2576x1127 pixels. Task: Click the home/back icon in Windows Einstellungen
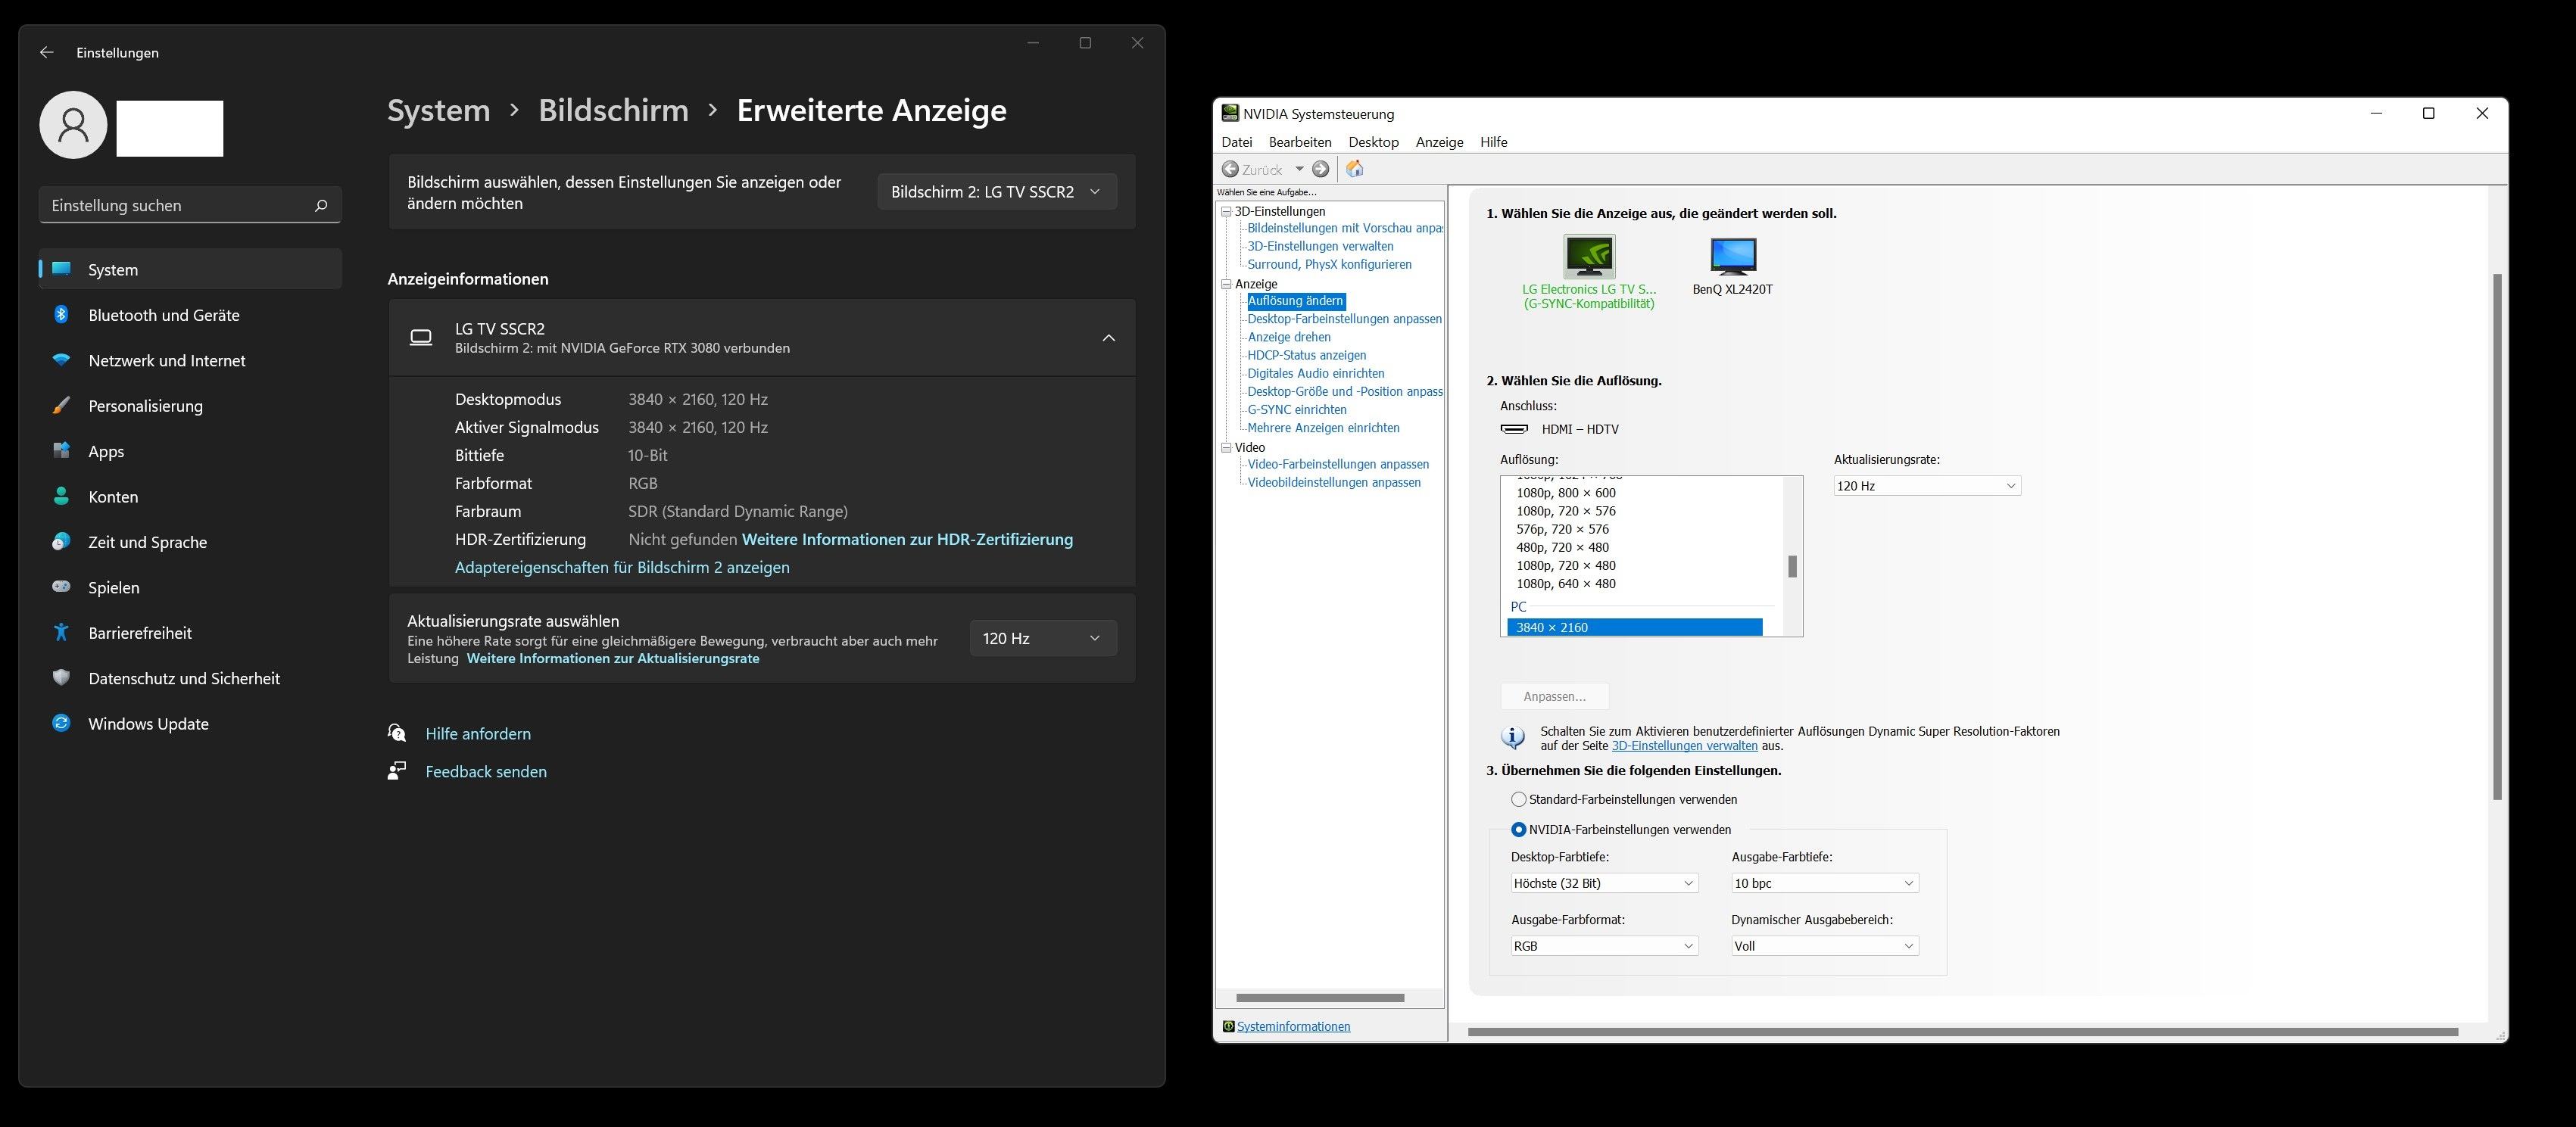(45, 51)
